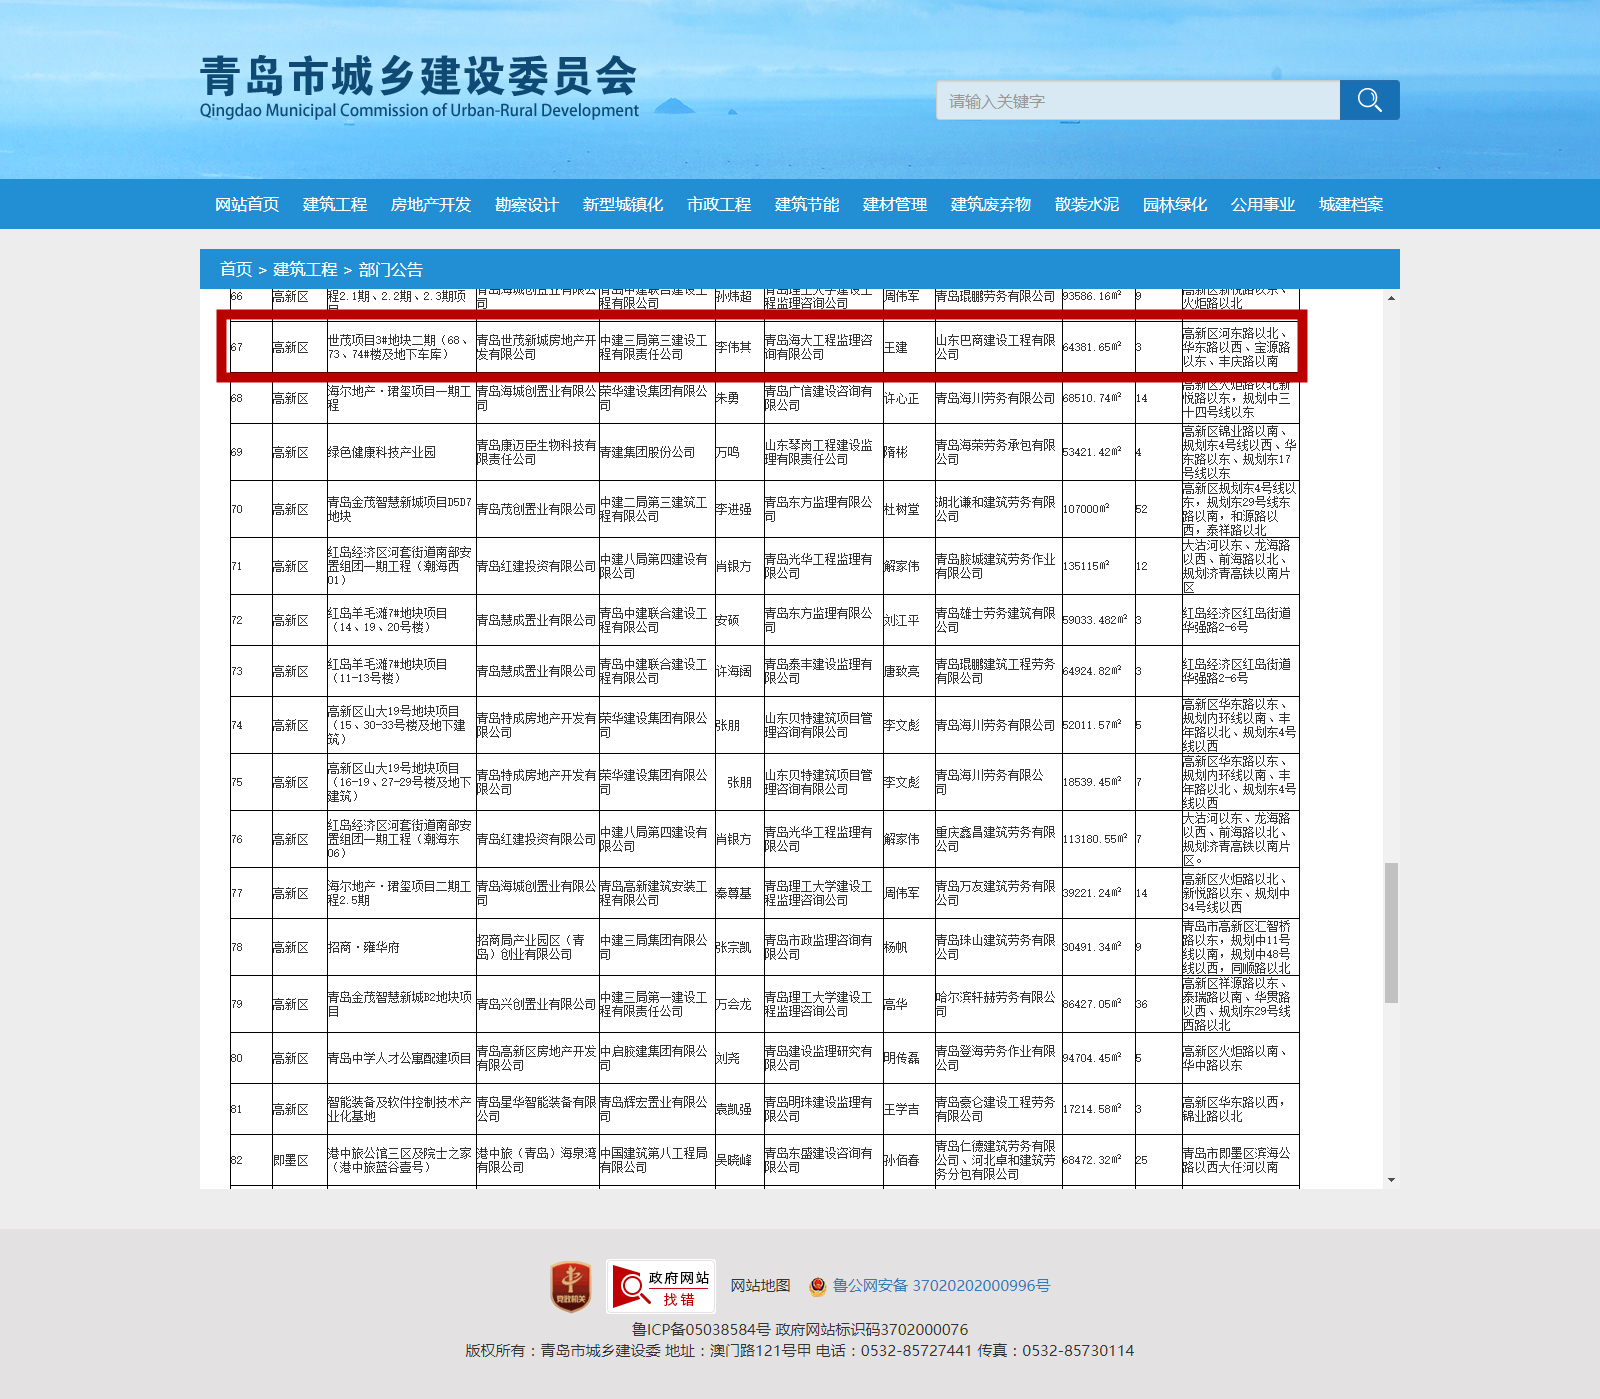Image resolution: width=1600 pixels, height=1399 pixels.
Task: Select 房地产开发 in the navigation bar
Action: tap(431, 205)
